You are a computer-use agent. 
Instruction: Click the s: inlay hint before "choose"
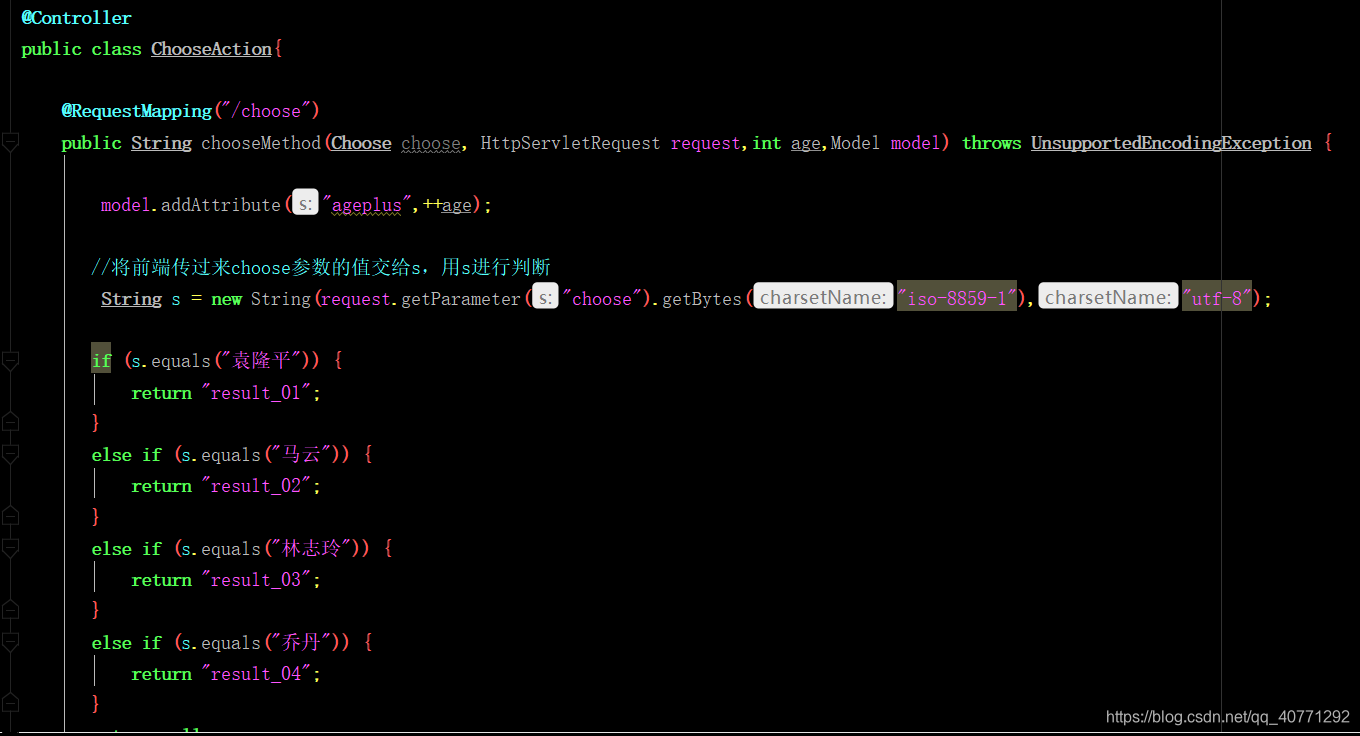pos(545,298)
